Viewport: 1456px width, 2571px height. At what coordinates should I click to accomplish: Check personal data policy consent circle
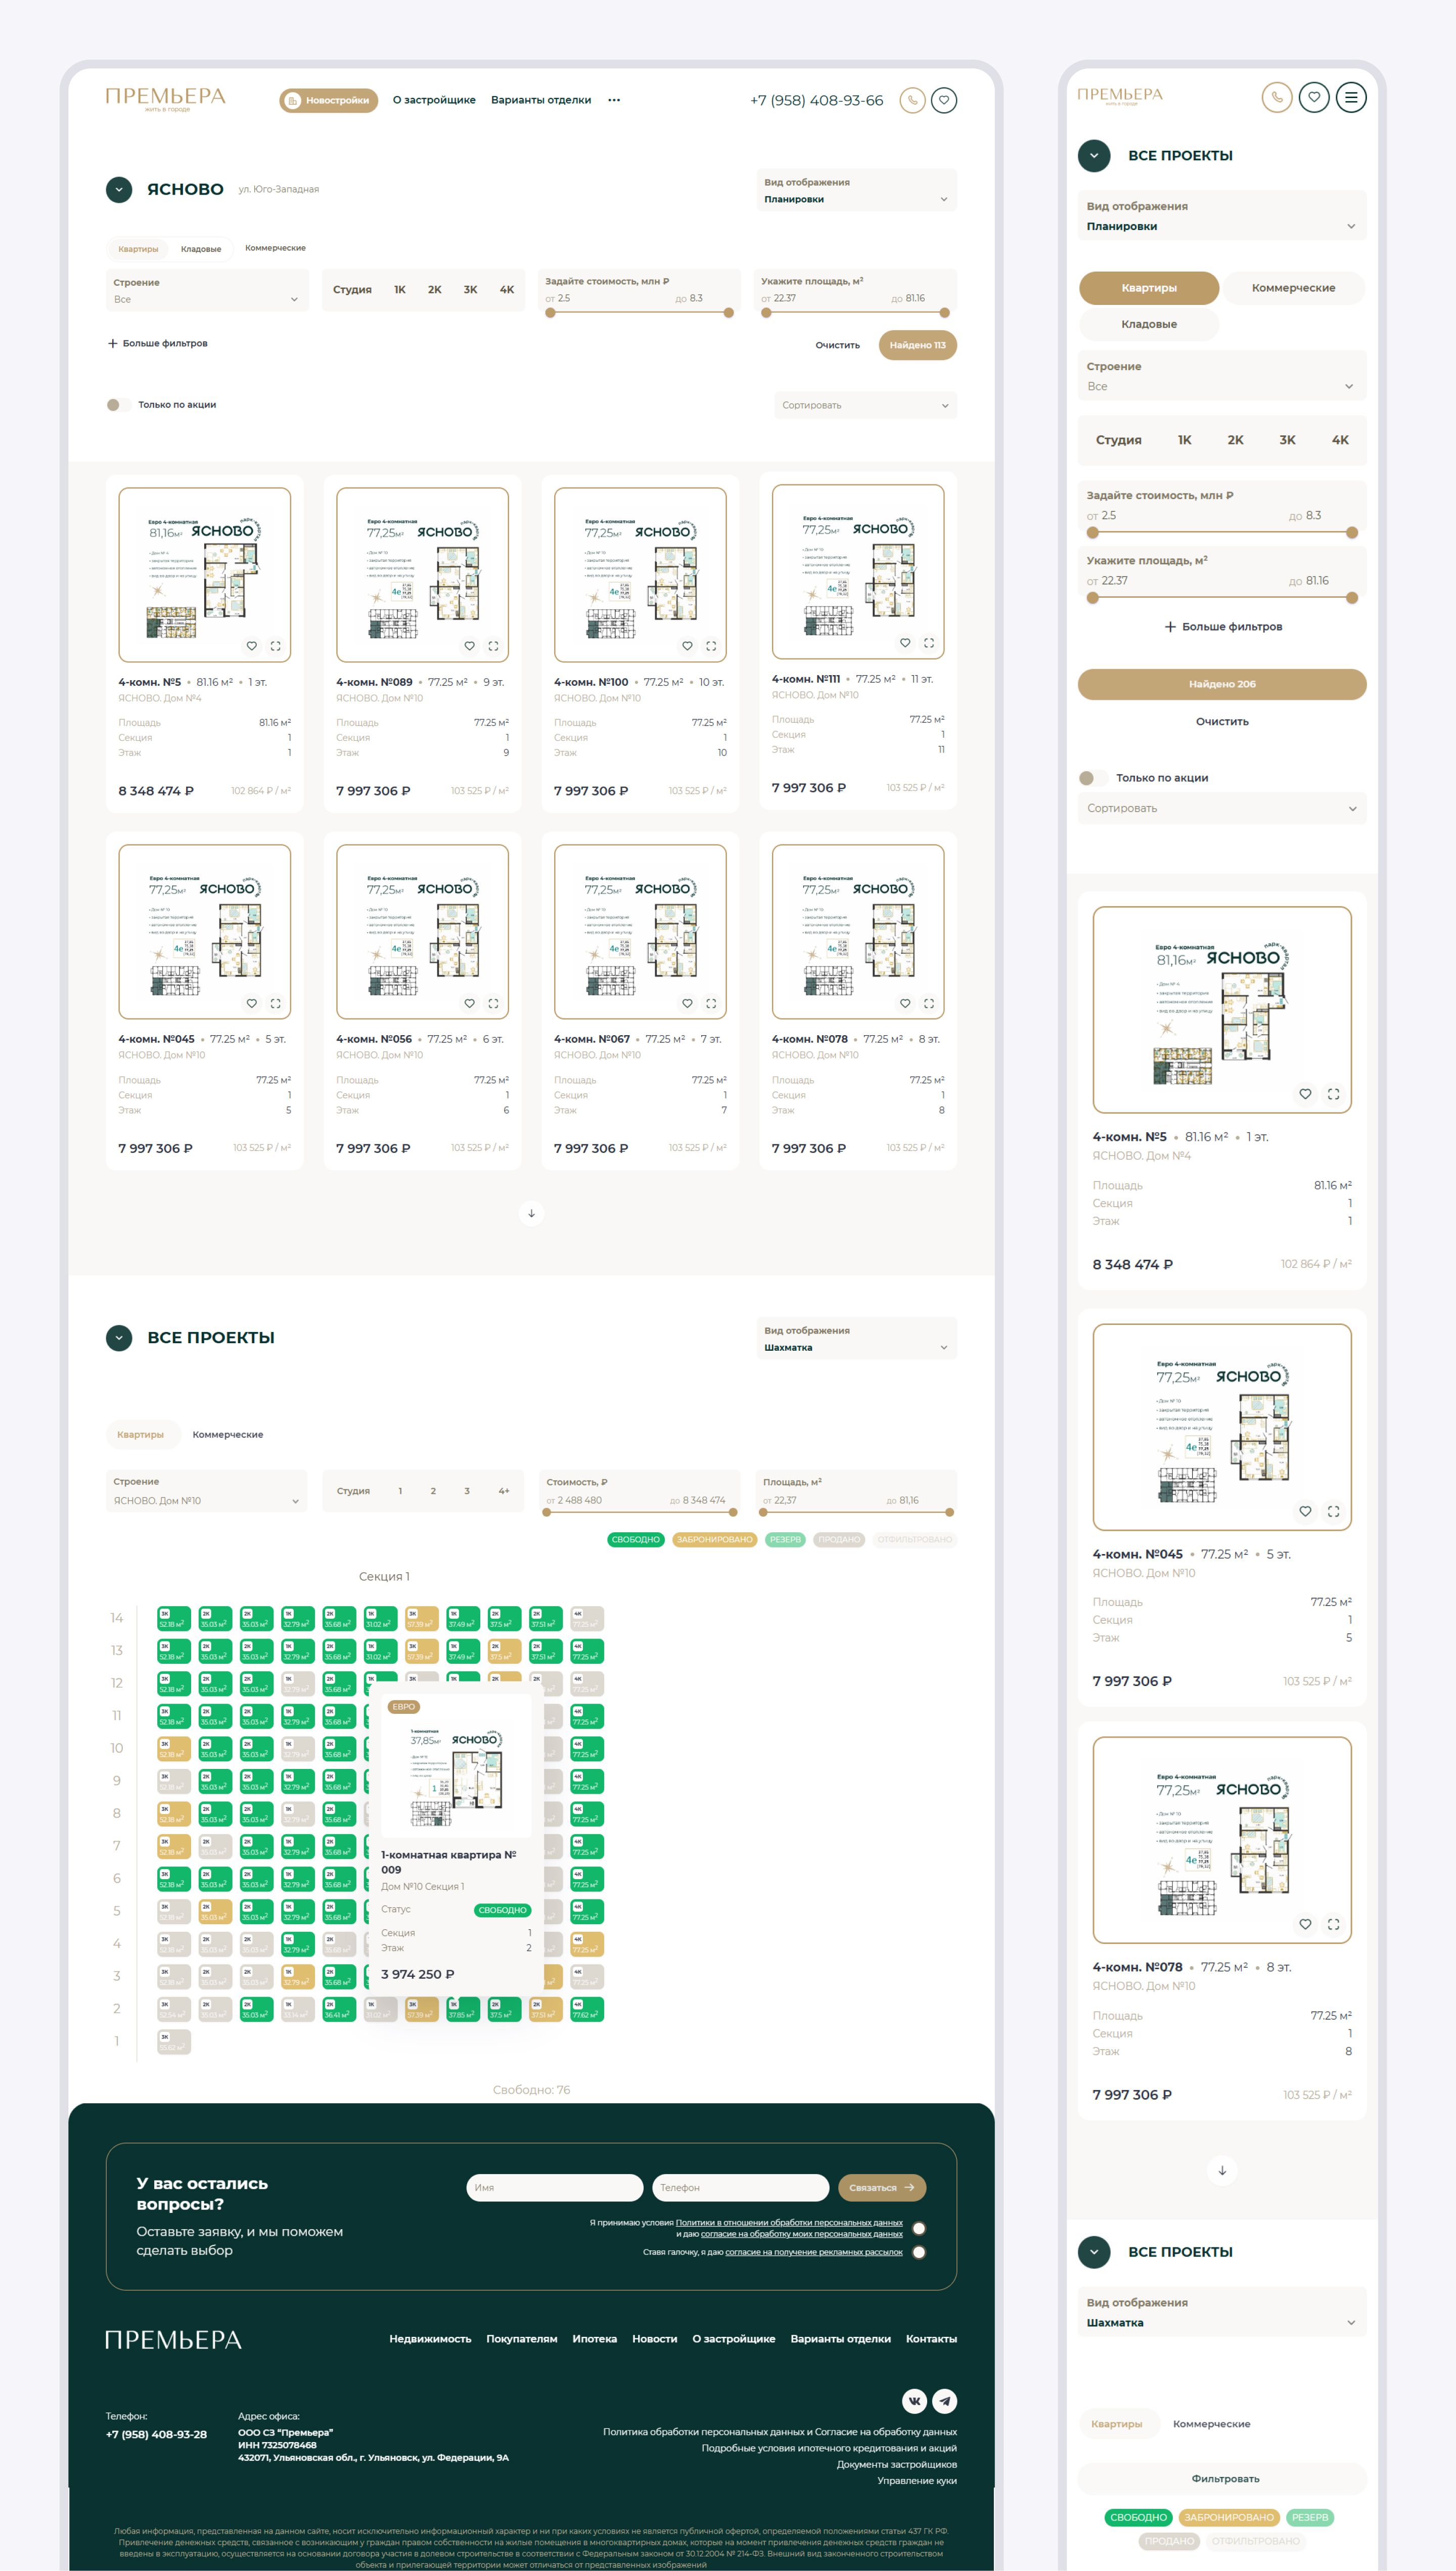coord(919,2228)
